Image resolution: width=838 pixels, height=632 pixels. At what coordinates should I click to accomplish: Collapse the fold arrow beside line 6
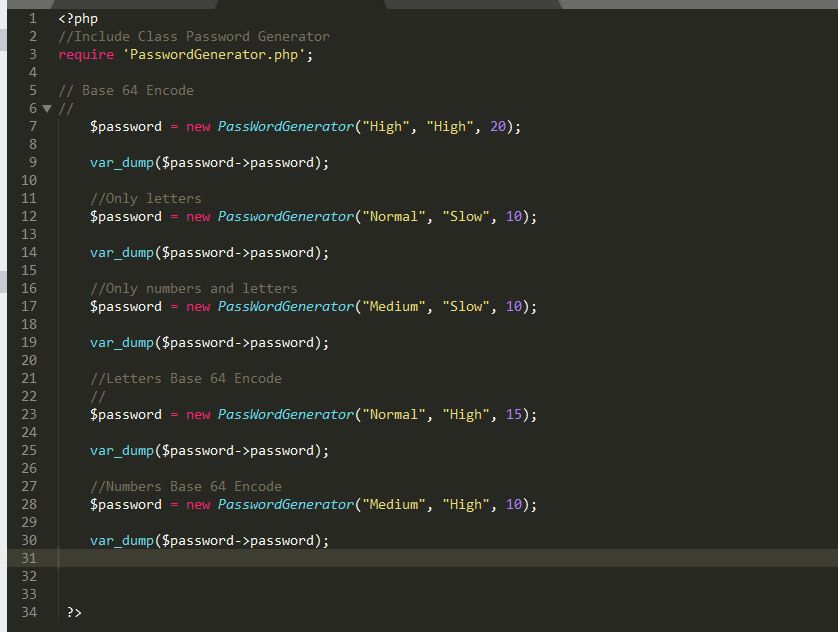[46, 108]
